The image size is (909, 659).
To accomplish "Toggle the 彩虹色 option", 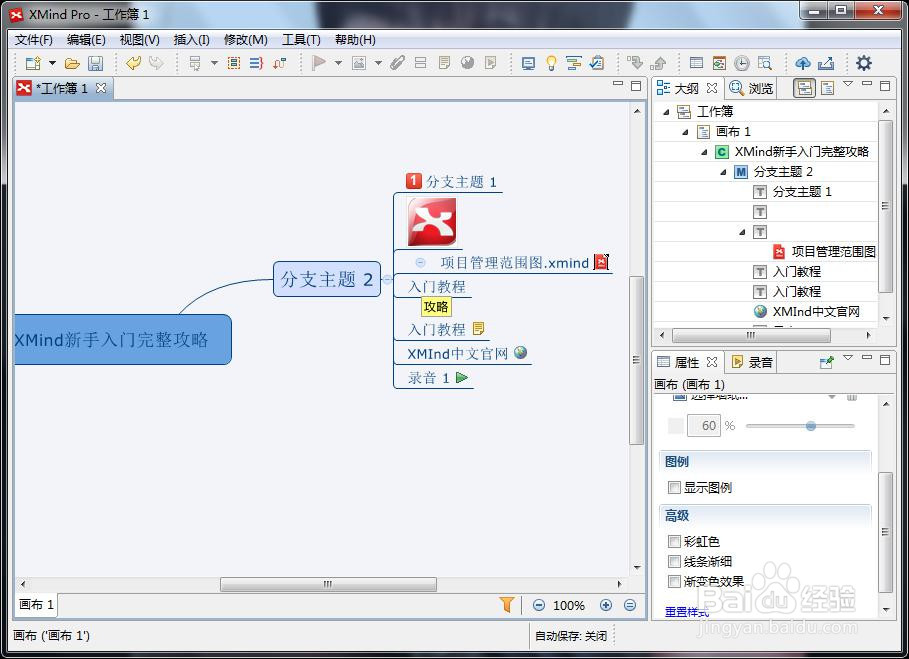I will (675, 541).
